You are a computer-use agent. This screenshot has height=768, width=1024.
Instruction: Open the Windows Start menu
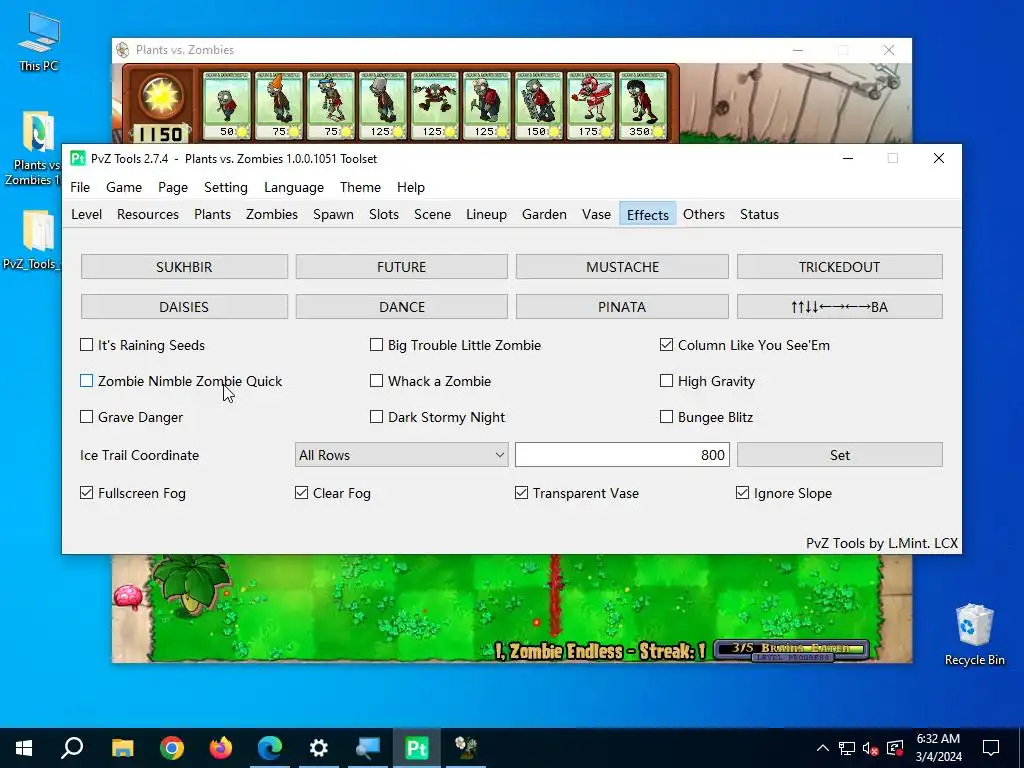coord(24,748)
